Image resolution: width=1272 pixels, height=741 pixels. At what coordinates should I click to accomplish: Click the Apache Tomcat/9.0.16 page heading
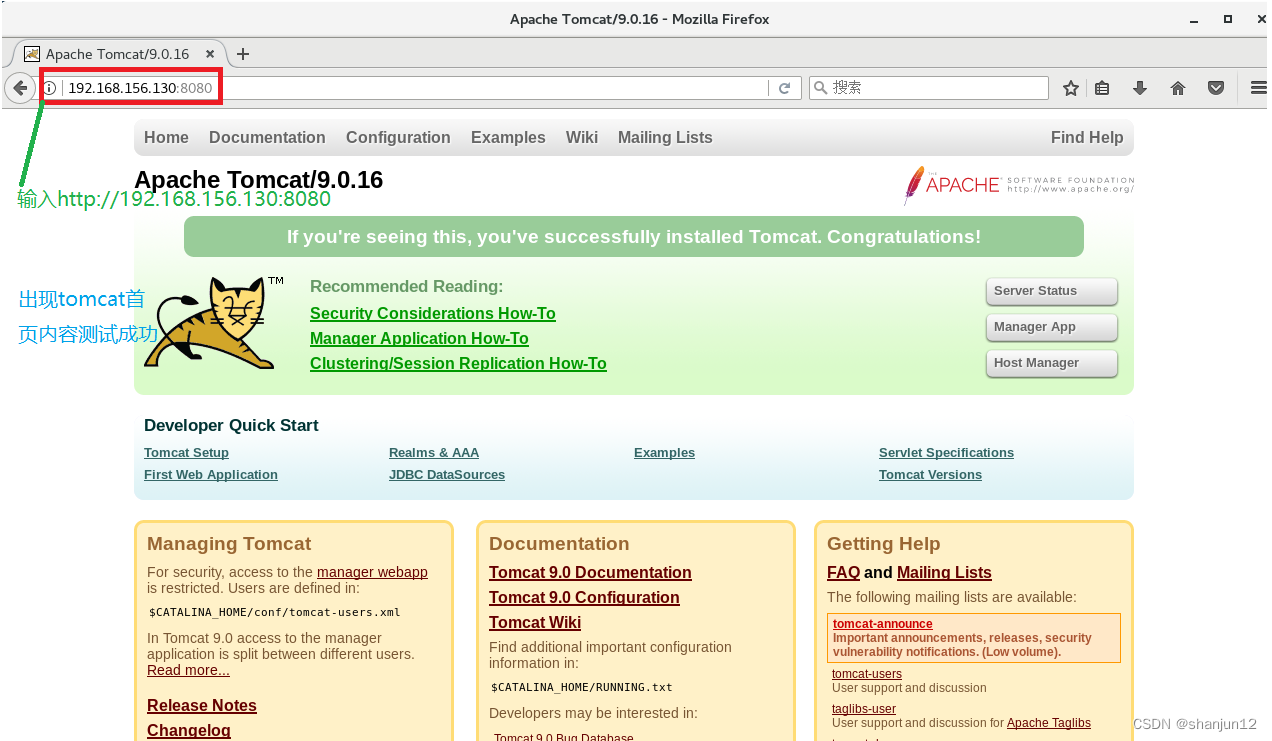[x=258, y=180]
